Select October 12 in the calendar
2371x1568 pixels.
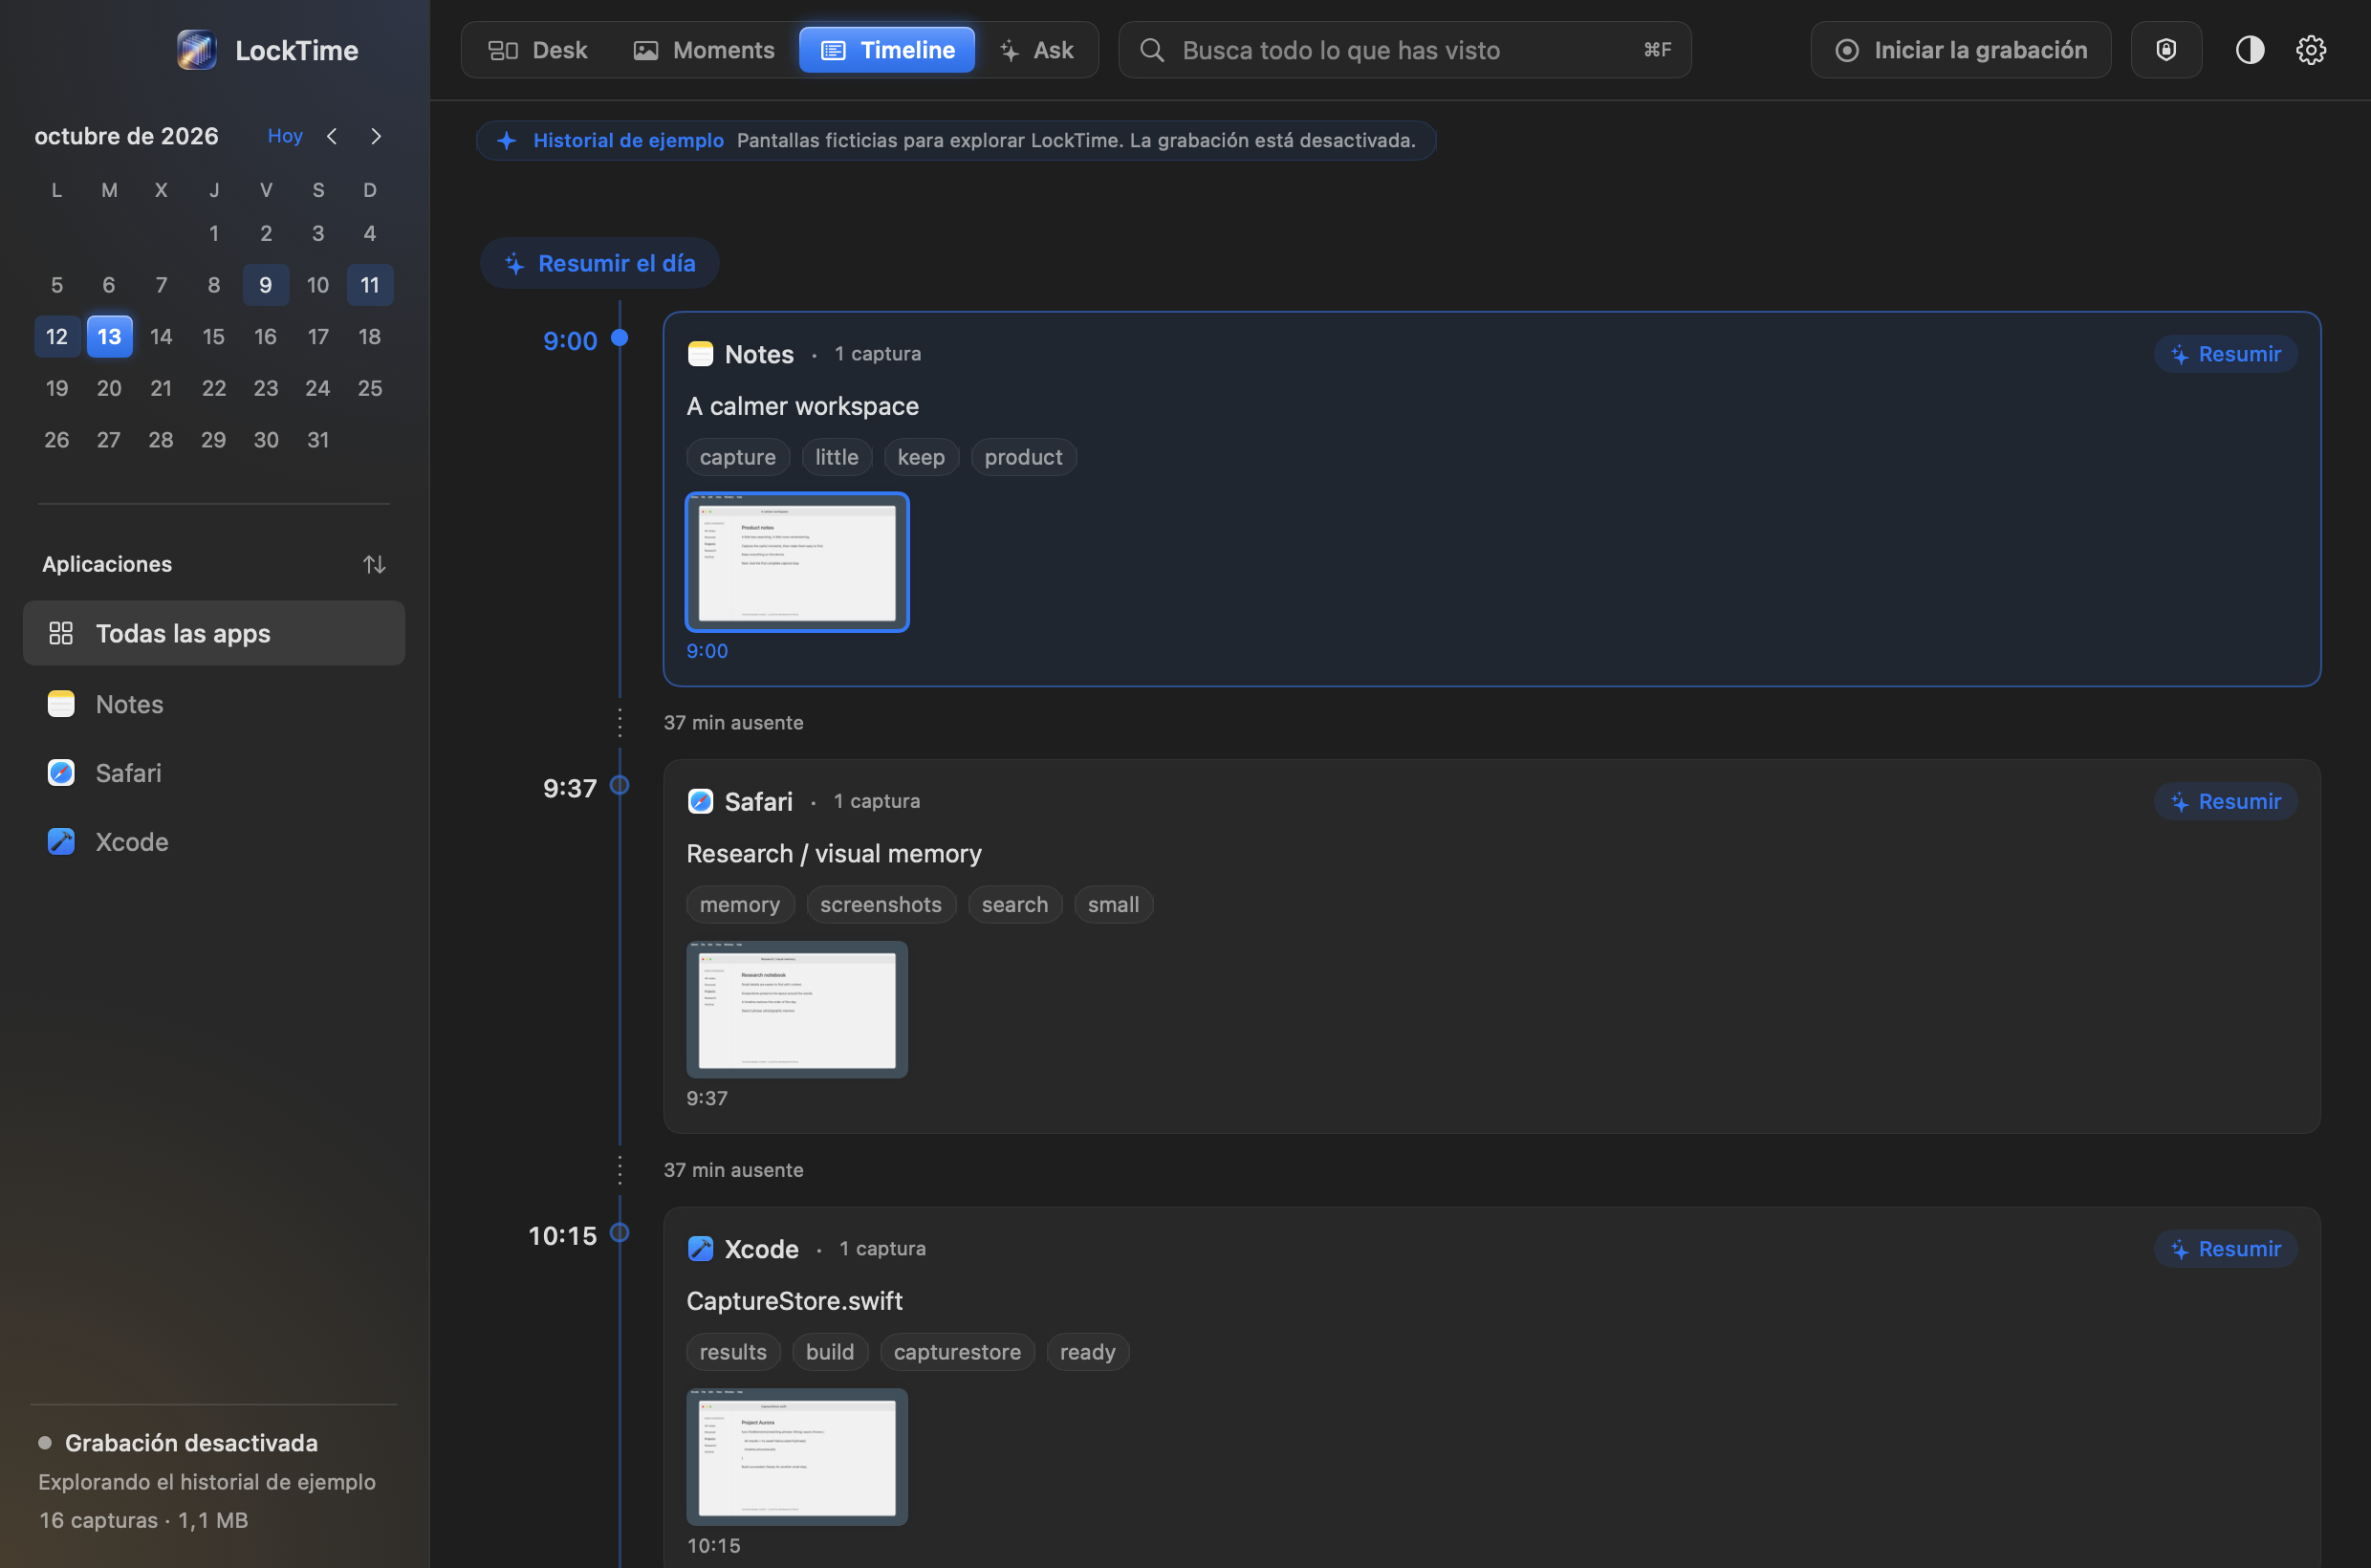(x=57, y=336)
